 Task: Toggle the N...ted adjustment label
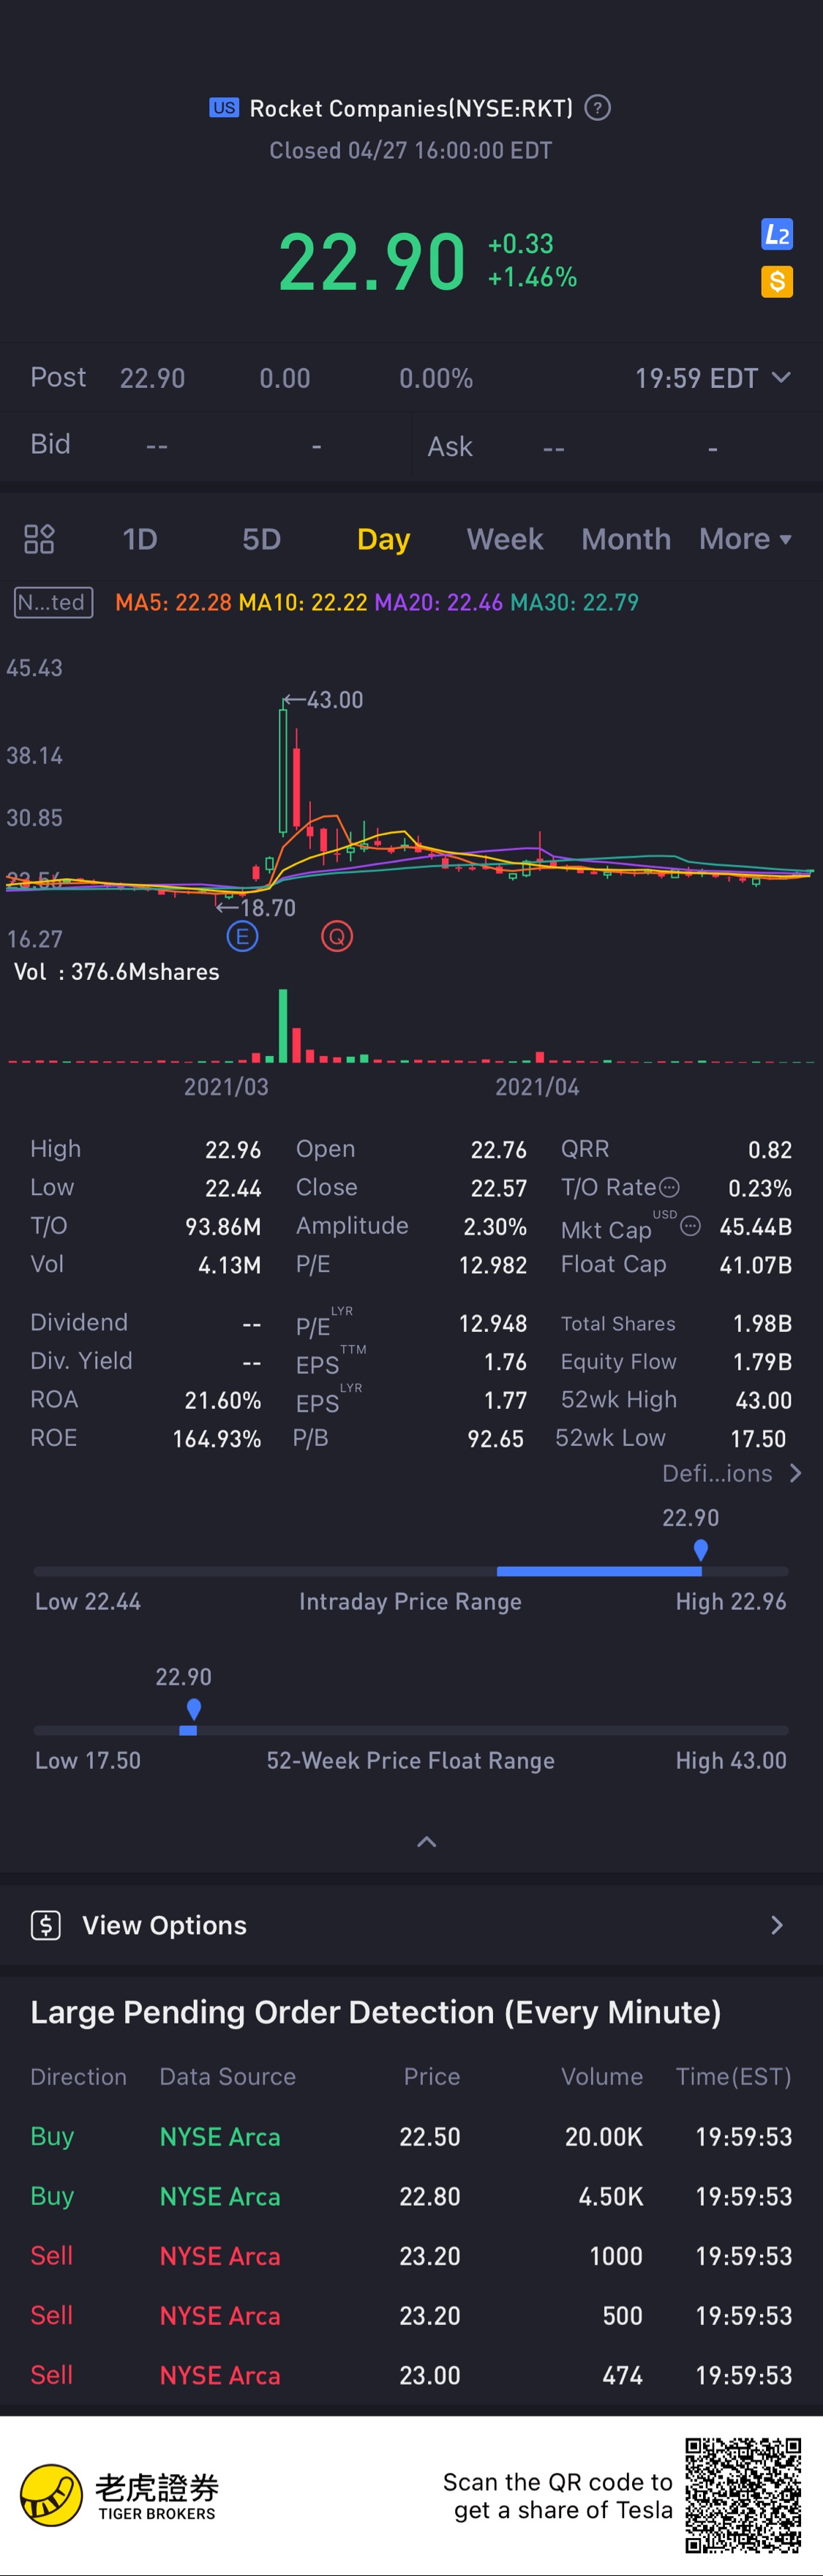click(54, 602)
